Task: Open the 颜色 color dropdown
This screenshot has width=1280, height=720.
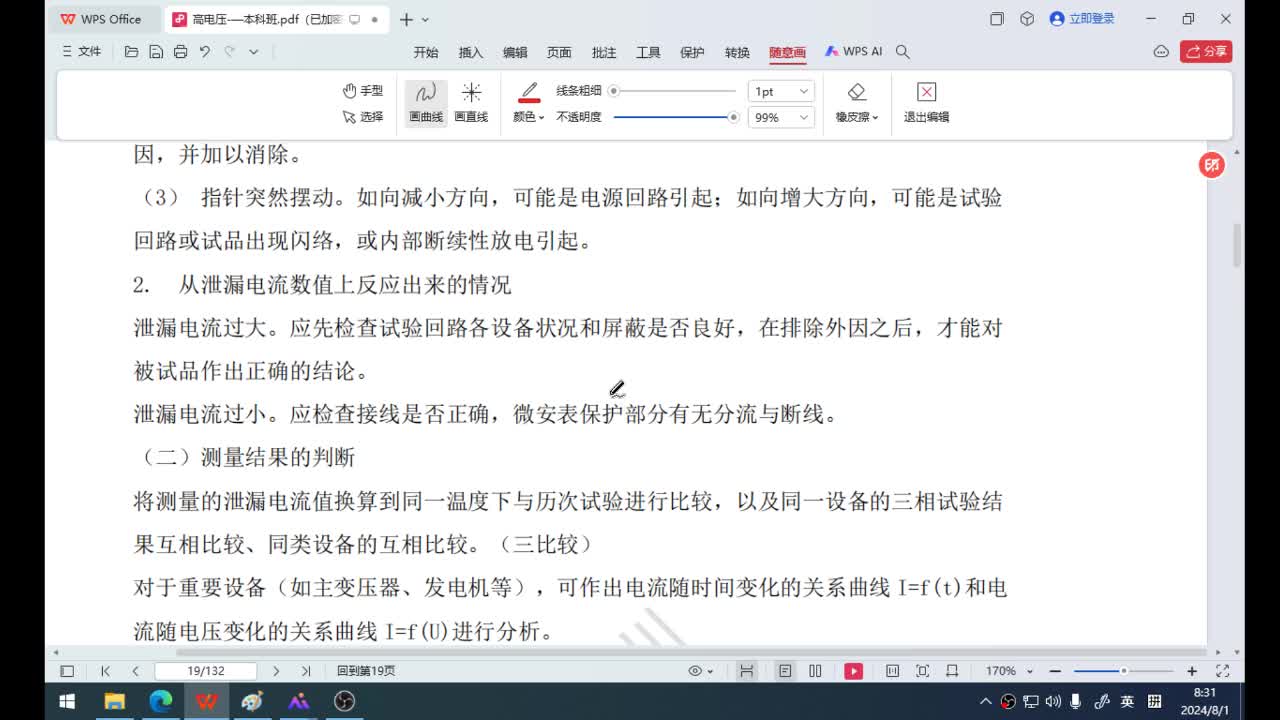Action: point(529,117)
